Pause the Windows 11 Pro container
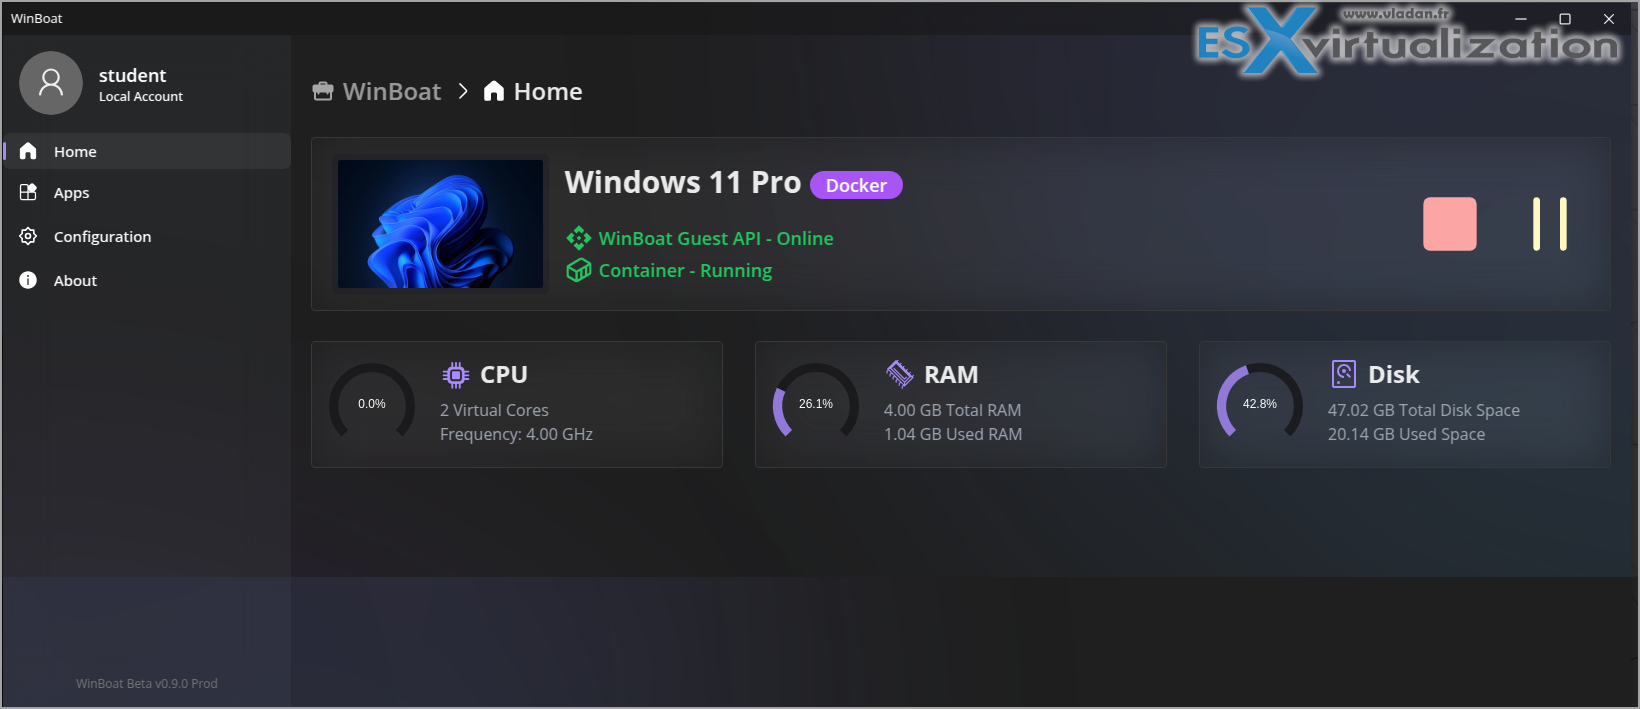This screenshot has width=1640, height=709. 1549,224
